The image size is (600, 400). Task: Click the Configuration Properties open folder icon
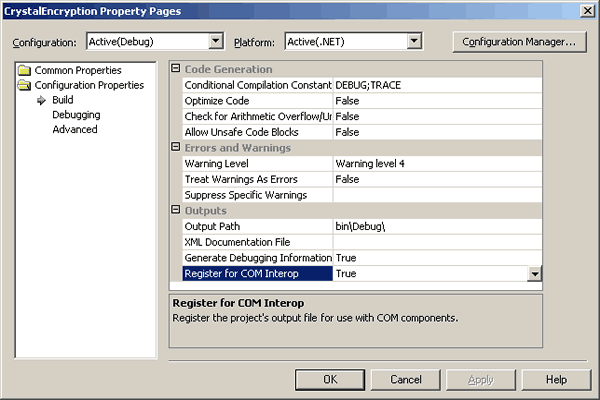(x=24, y=85)
